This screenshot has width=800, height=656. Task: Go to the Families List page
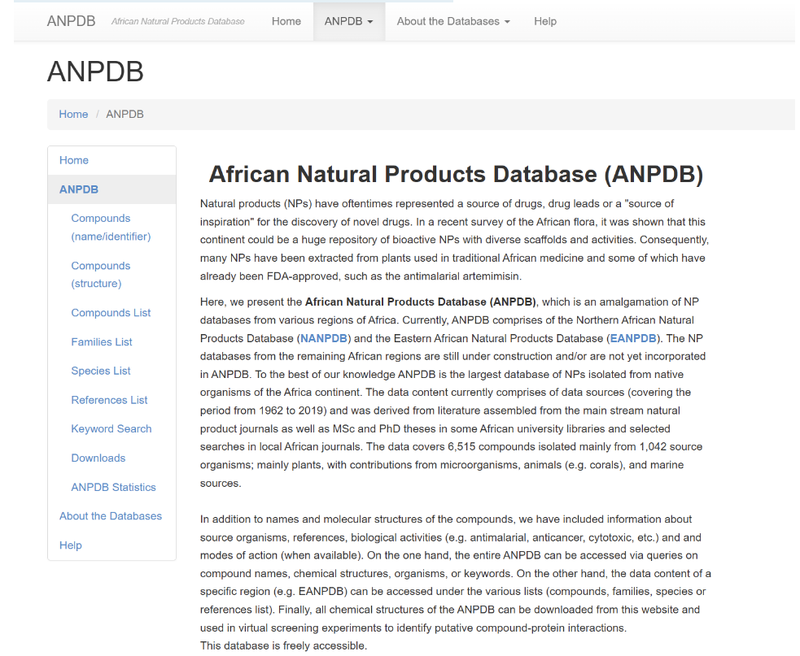point(101,342)
